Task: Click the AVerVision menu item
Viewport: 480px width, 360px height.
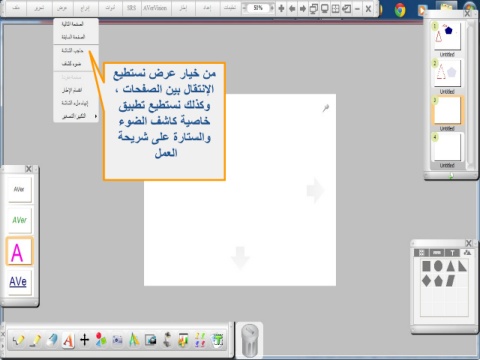Action: (155, 8)
